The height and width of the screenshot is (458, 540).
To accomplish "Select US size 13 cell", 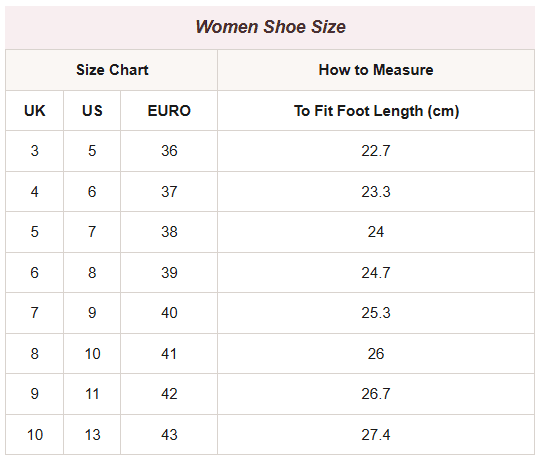I will pos(92,435).
